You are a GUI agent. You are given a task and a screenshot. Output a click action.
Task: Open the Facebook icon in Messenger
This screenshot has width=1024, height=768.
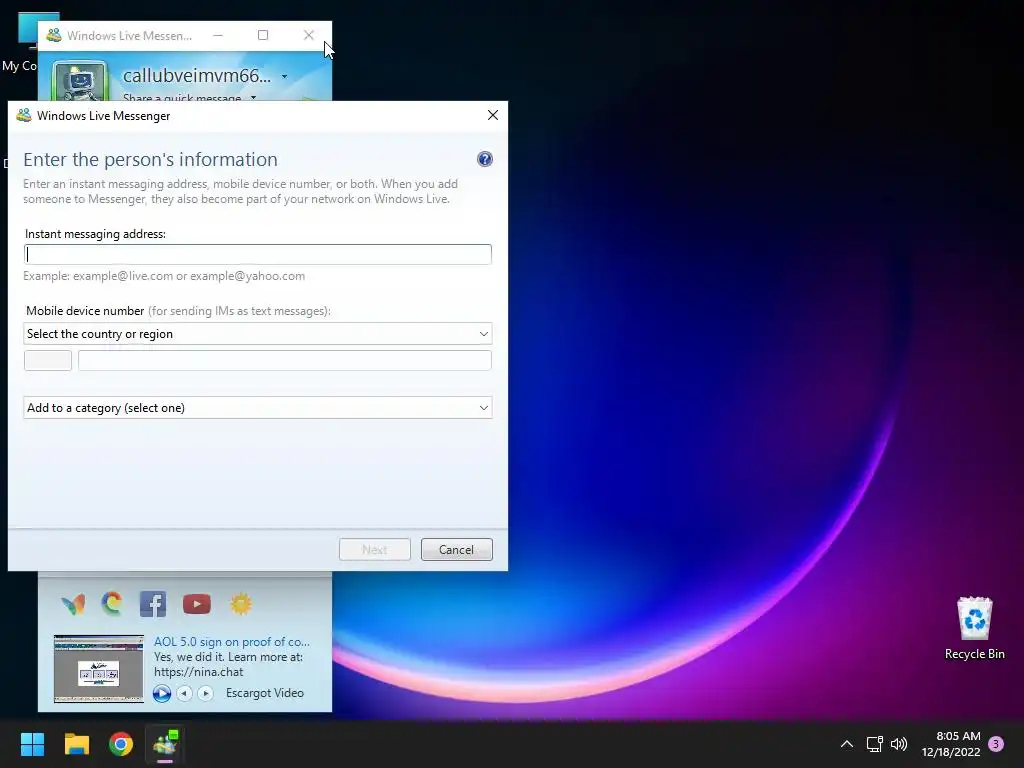153,604
